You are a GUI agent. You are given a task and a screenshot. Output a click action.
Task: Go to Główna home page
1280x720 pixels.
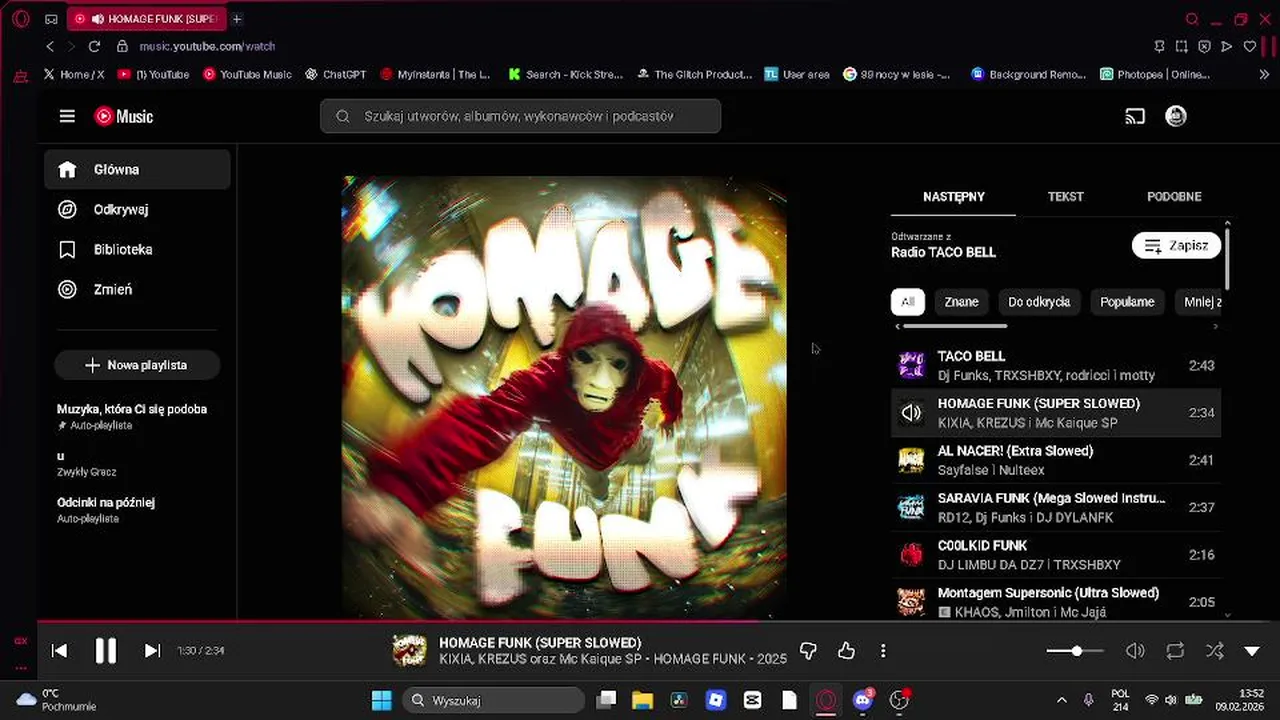click(137, 169)
